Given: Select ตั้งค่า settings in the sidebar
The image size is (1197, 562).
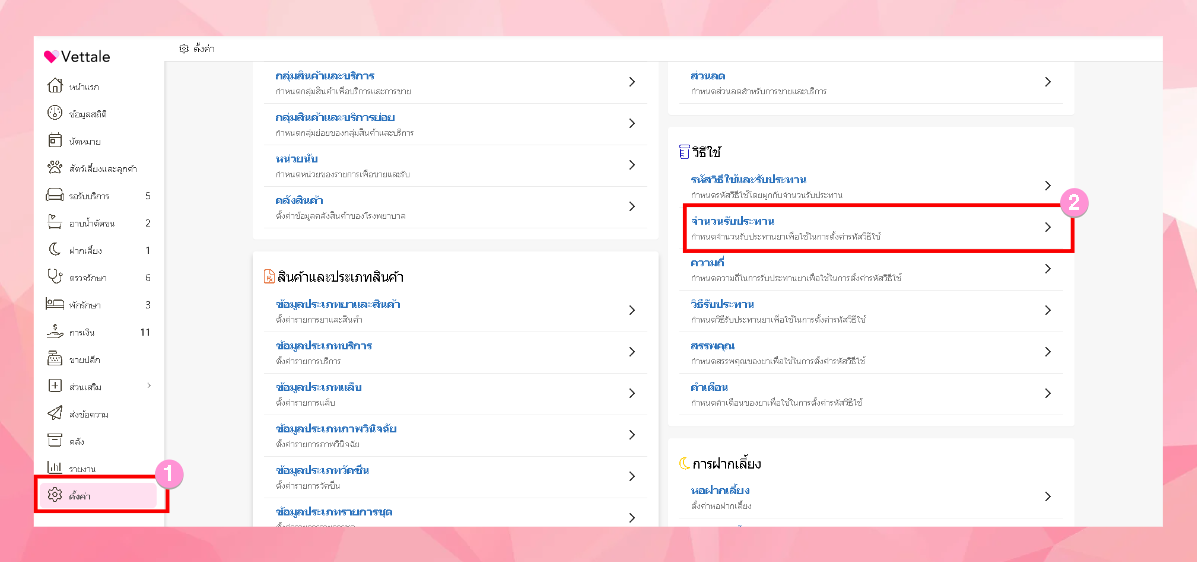Looking at the screenshot, I should tap(79, 495).
